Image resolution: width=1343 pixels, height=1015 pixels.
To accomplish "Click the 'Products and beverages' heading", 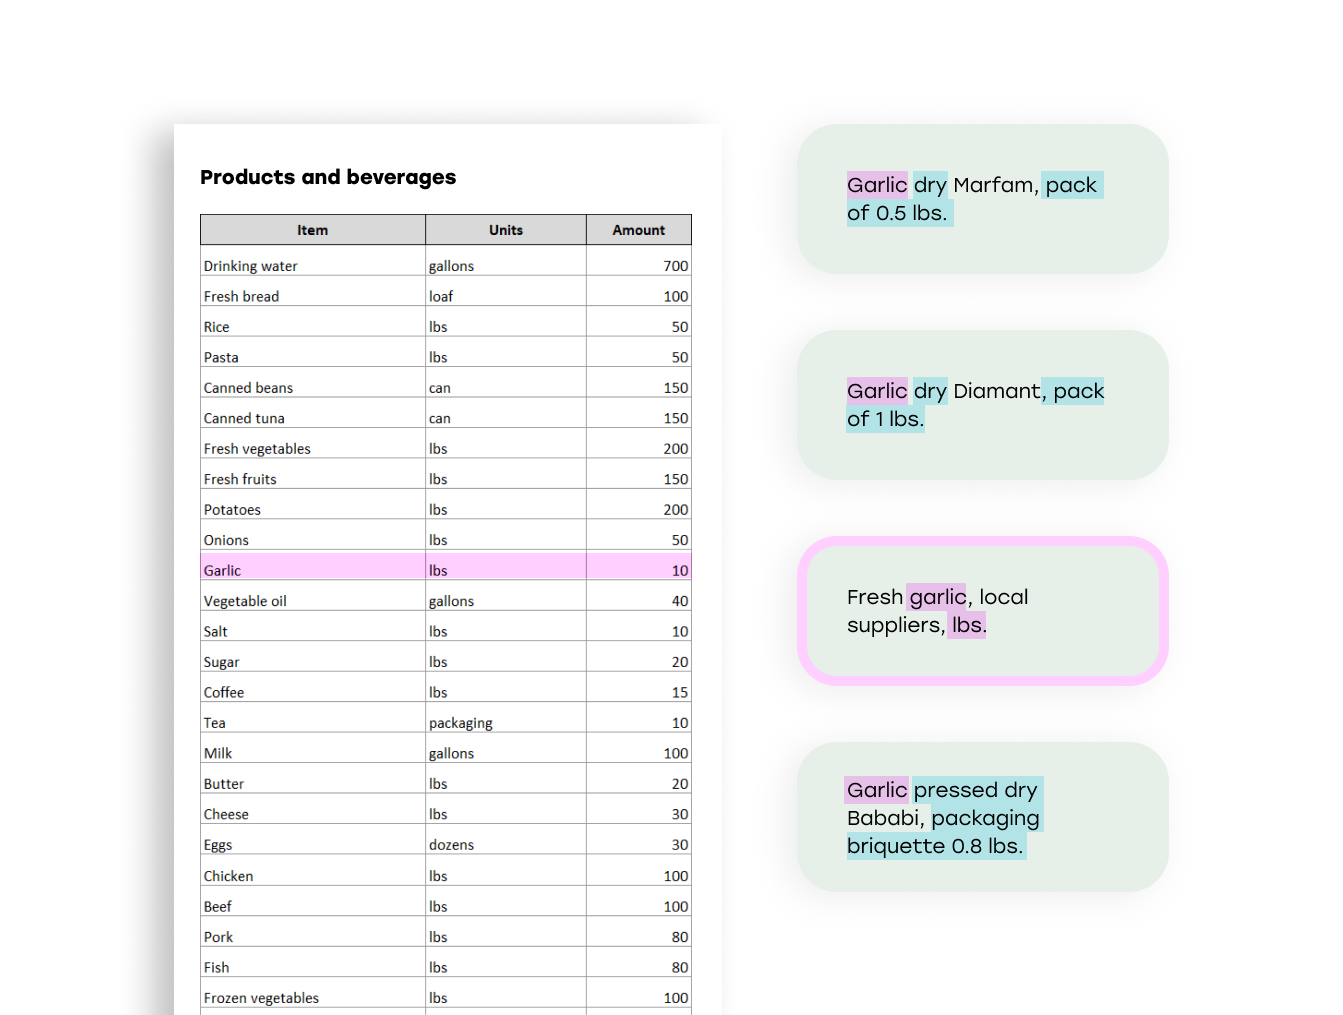I will pos(328,178).
